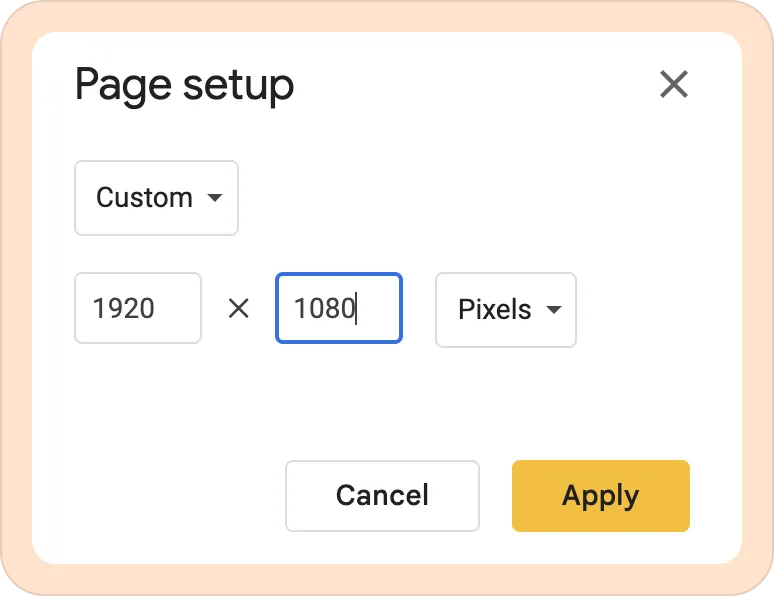Click the arrow beside Custom
Viewport: 774px width, 596px height.
tap(215, 198)
